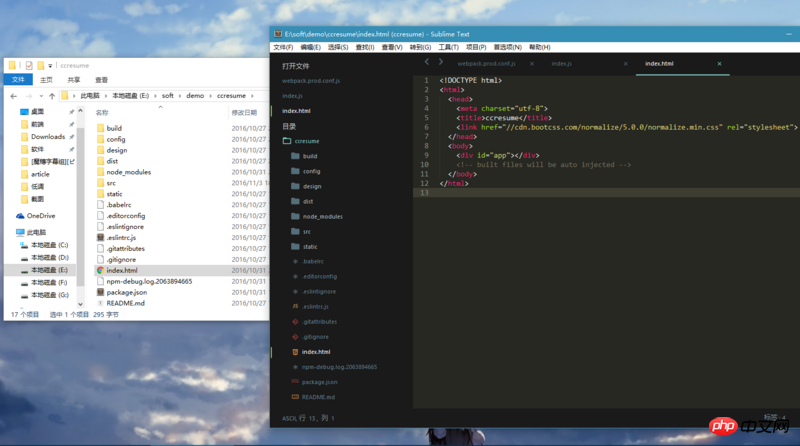Click the Chrome icon beside index.html in Explorer

pos(100,270)
